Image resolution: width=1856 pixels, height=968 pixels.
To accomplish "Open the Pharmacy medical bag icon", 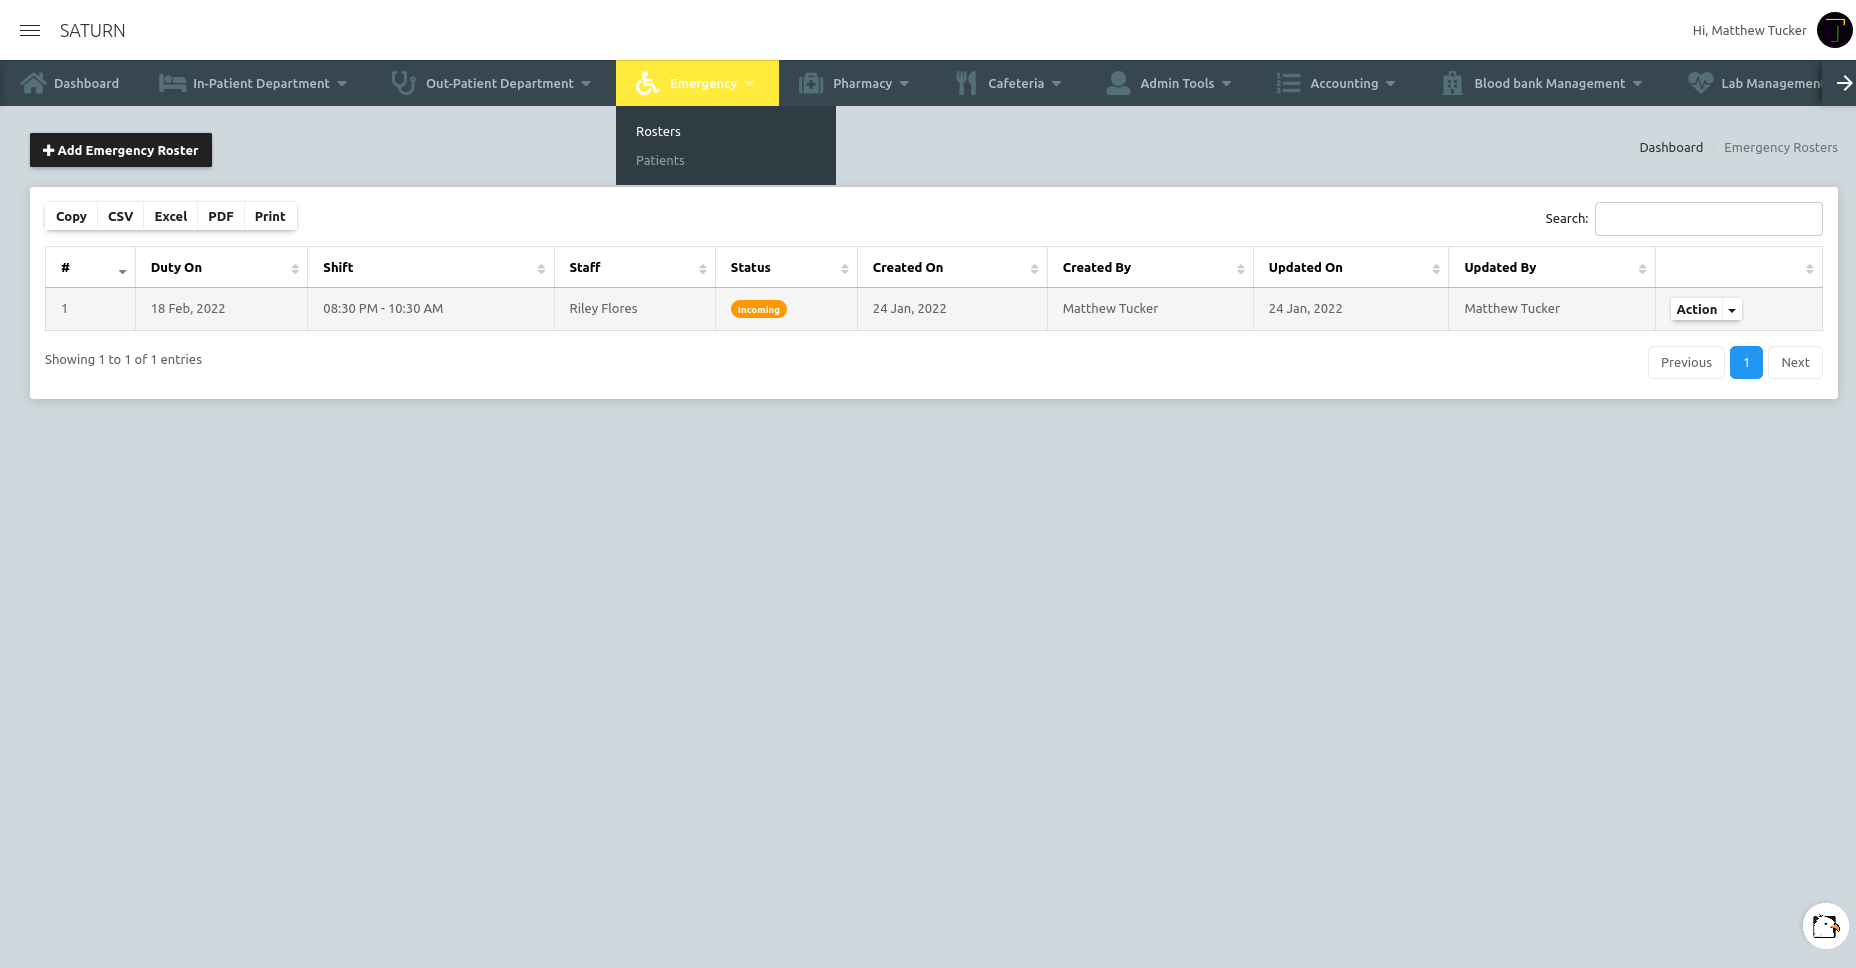I will coord(810,82).
